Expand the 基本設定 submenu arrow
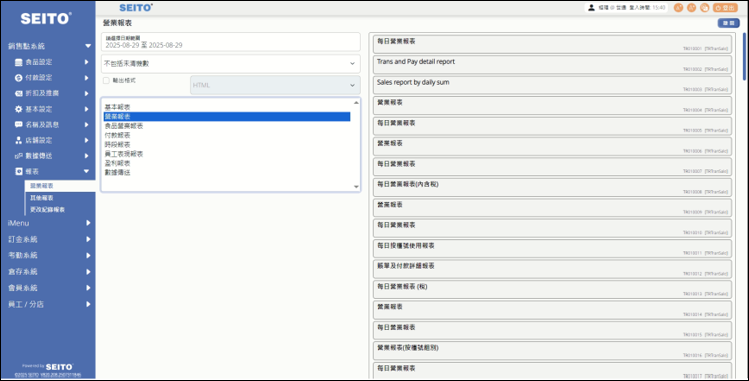Screen dimensions: 749x381 (86, 109)
